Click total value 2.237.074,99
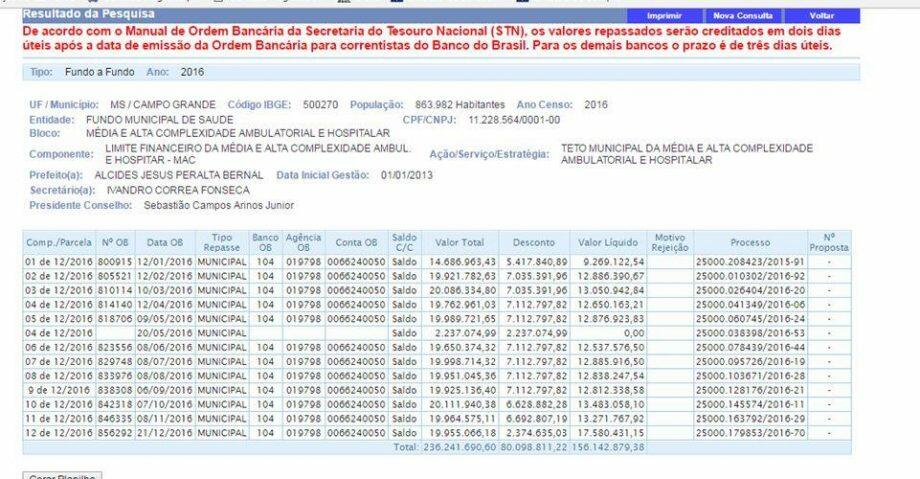 tap(466, 333)
